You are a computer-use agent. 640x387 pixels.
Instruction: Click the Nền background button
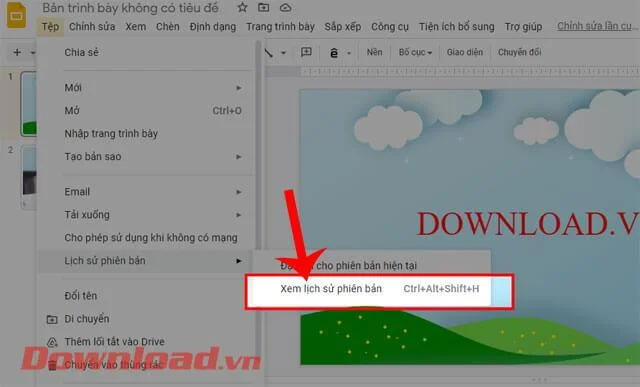[374, 52]
